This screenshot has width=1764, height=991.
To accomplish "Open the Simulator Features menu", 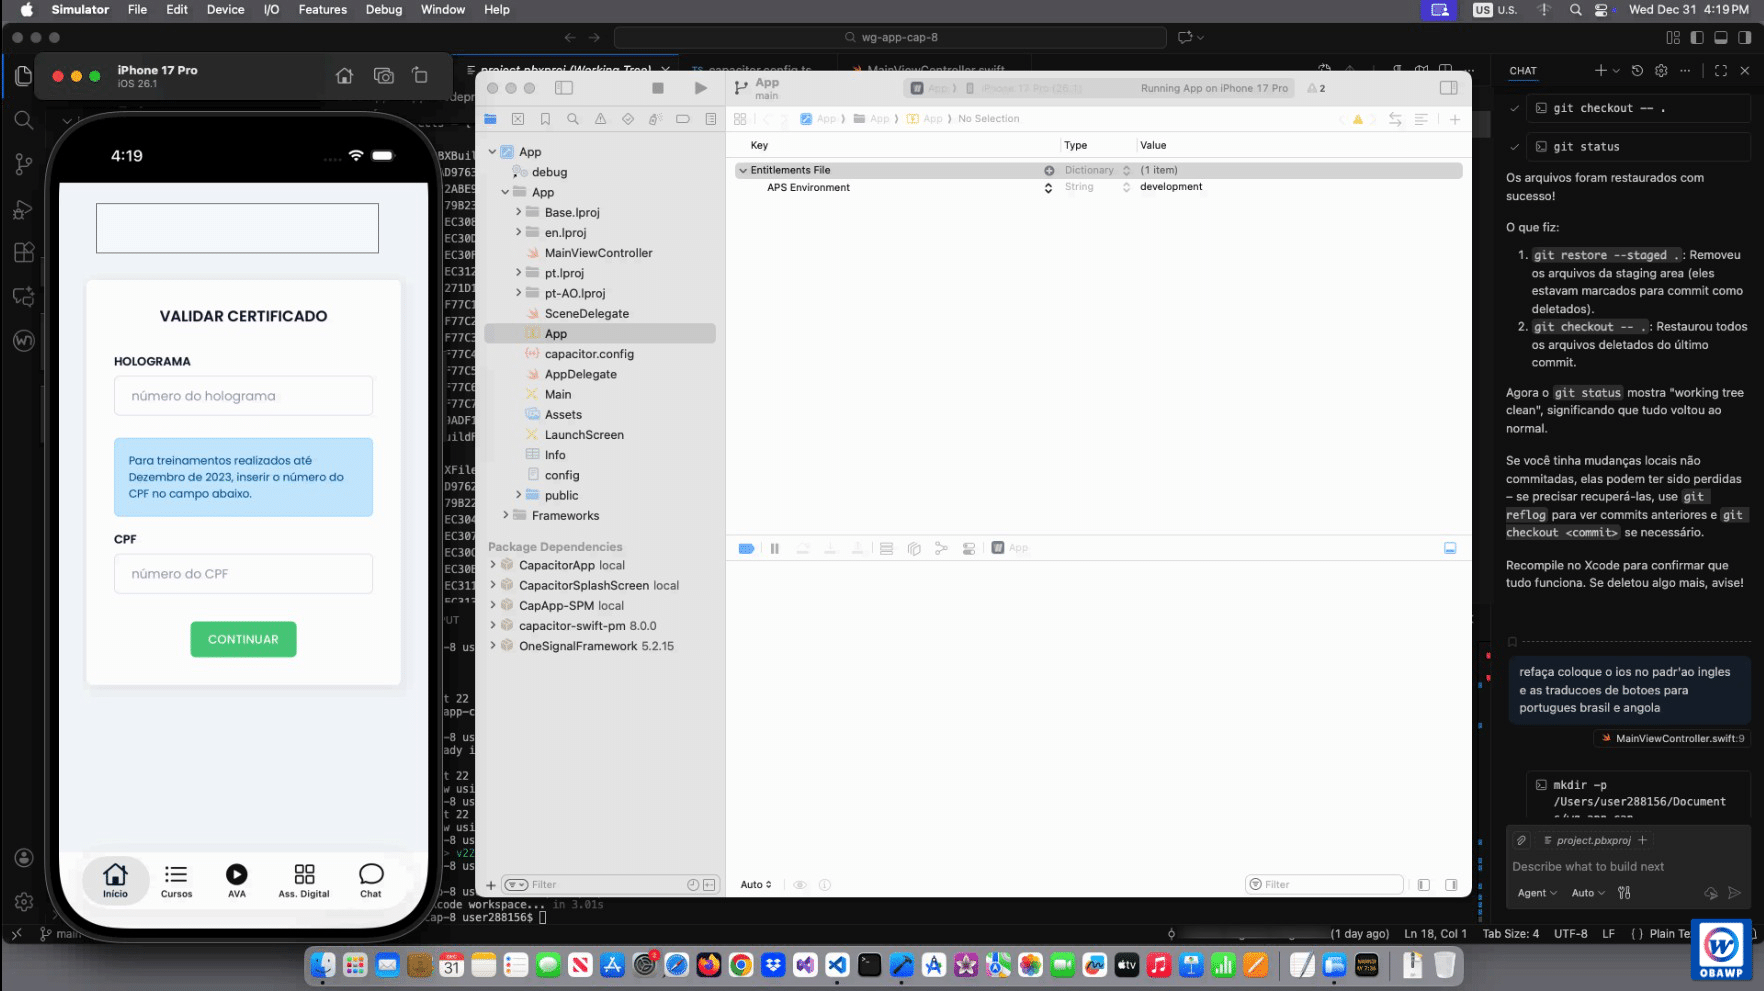I will pos(322,10).
